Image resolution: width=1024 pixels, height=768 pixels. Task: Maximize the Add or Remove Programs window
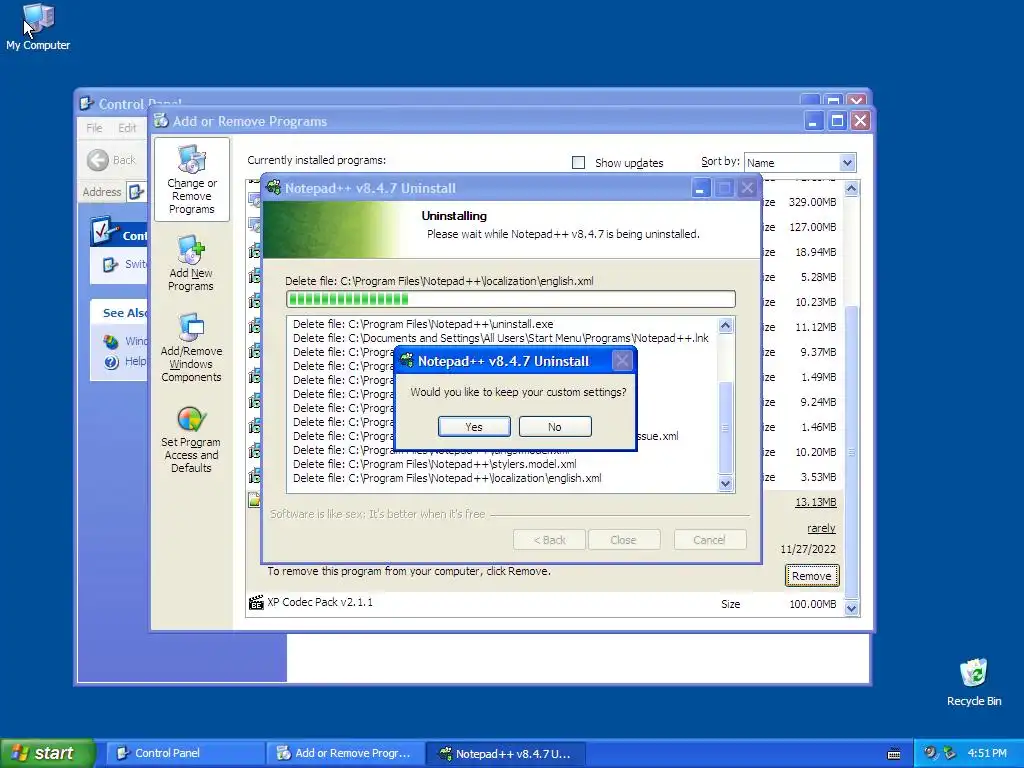pos(837,121)
